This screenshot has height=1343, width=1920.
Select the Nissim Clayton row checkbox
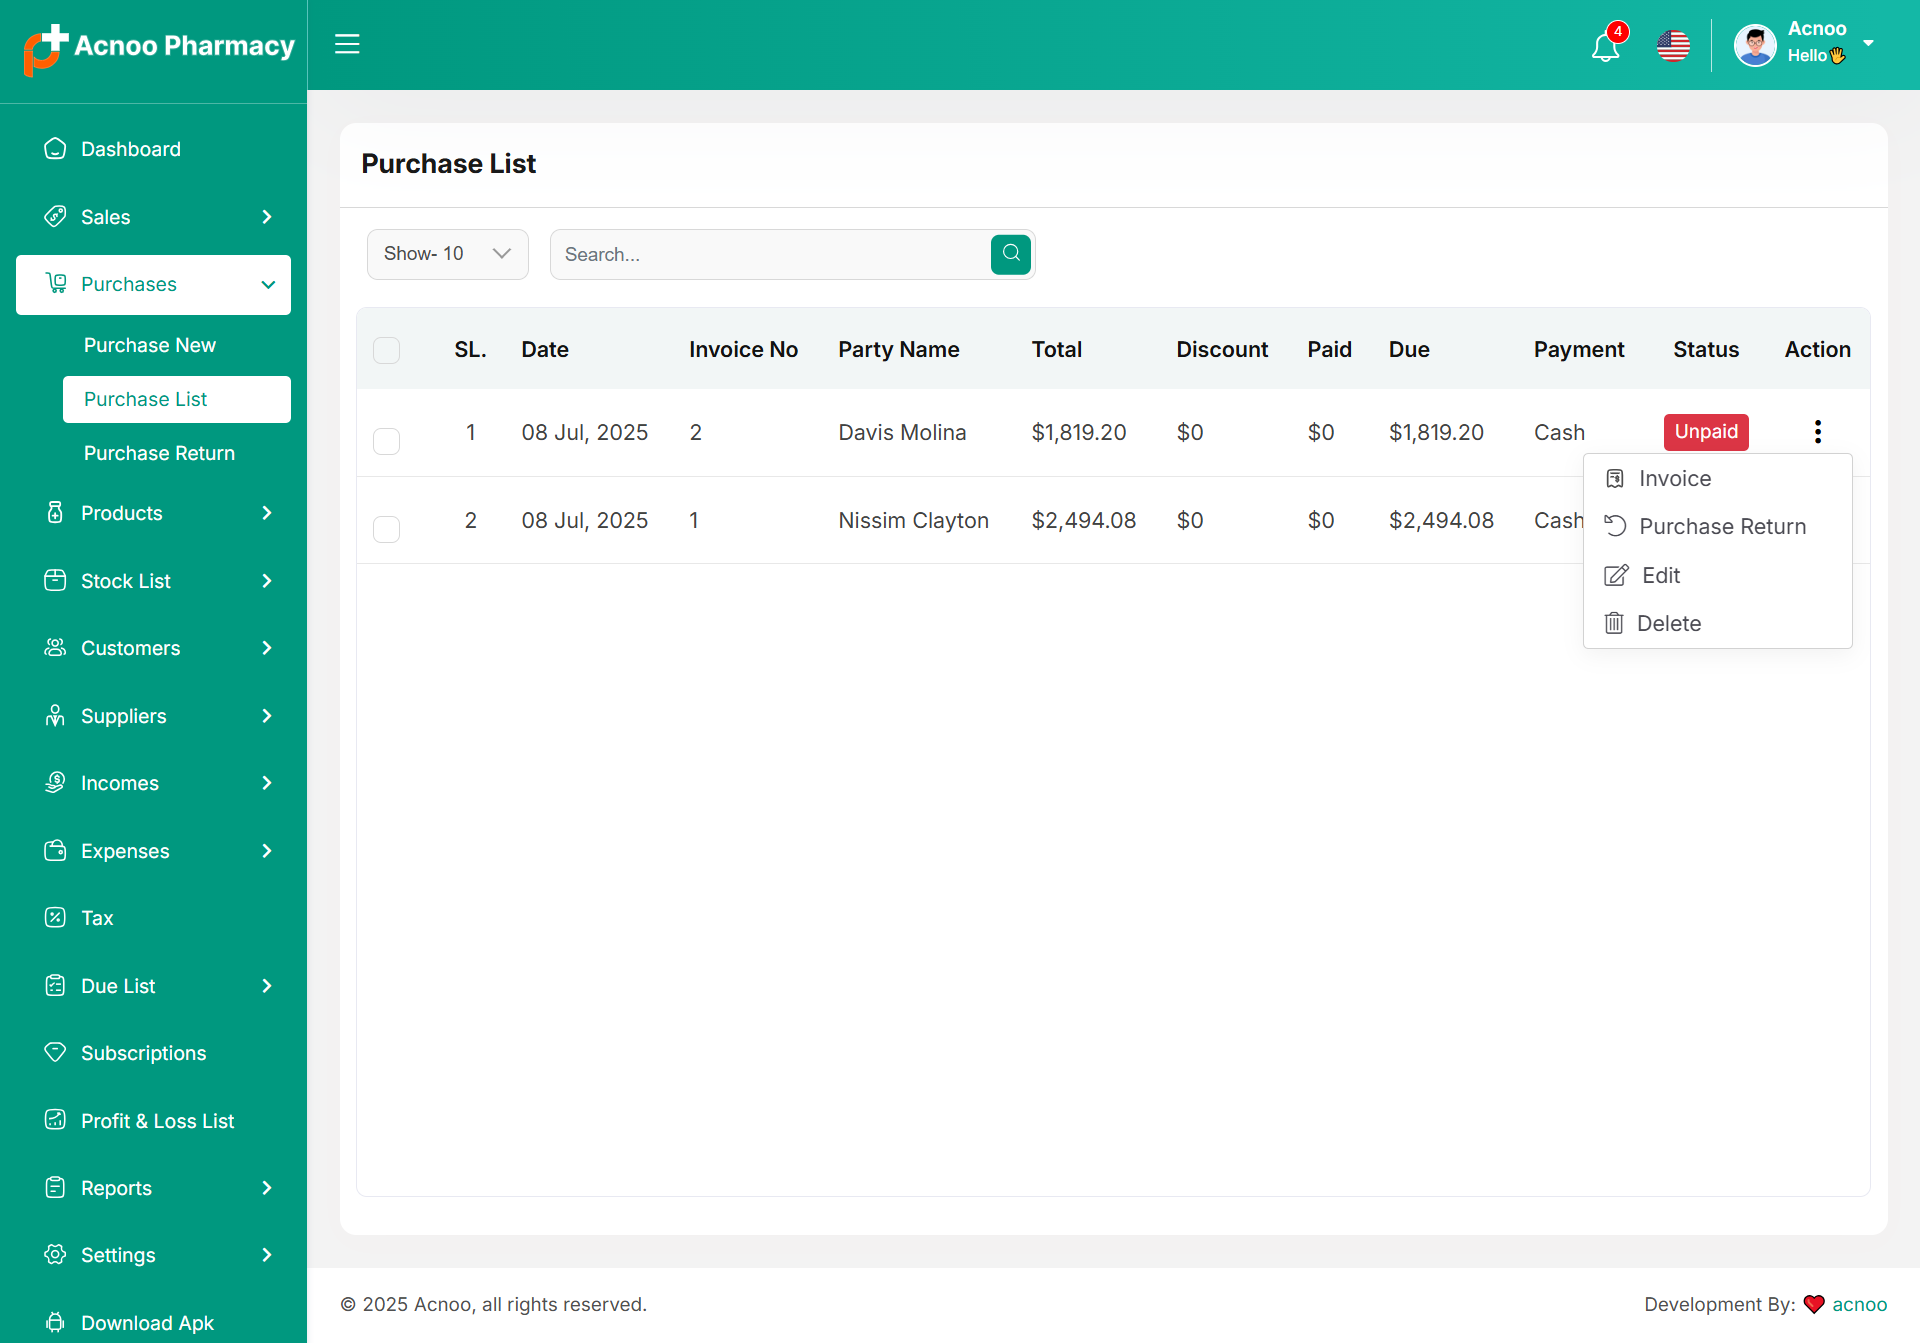(x=386, y=529)
